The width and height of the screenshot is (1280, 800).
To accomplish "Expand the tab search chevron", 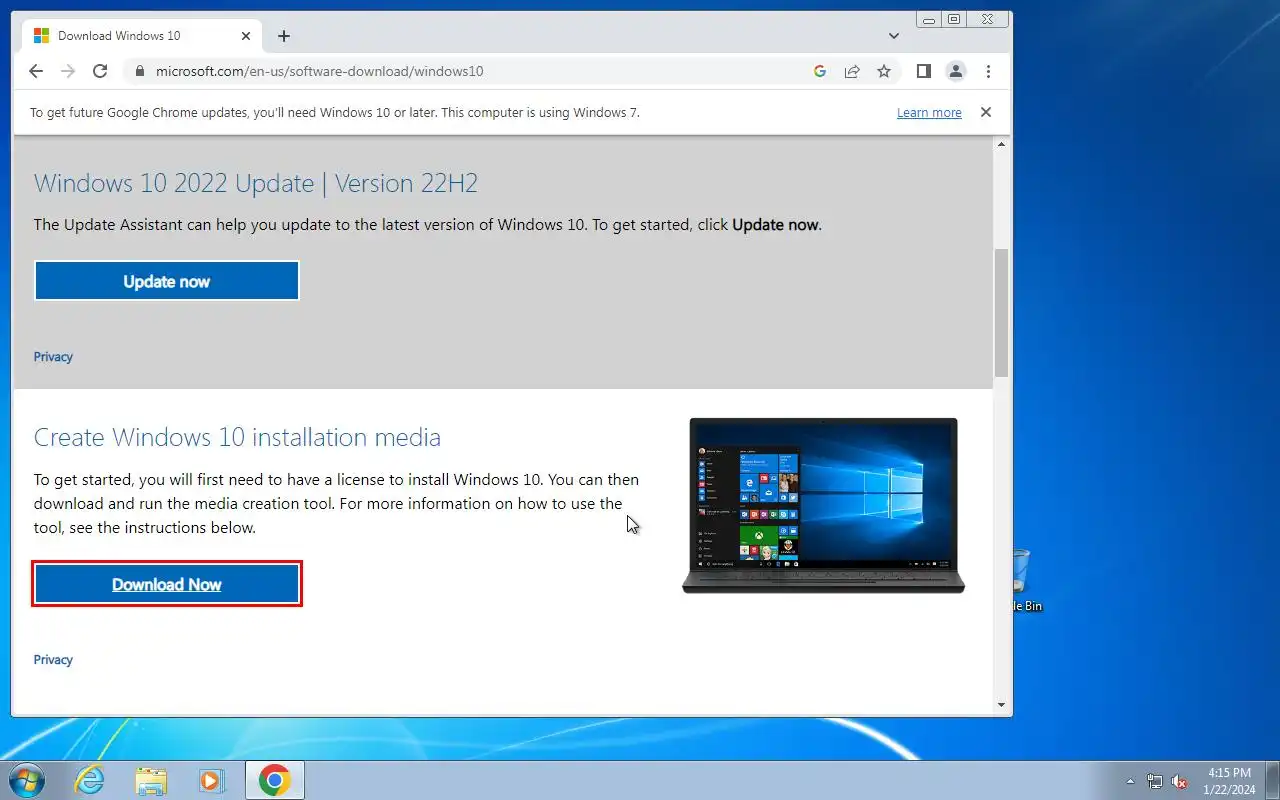I will (x=894, y=35).
